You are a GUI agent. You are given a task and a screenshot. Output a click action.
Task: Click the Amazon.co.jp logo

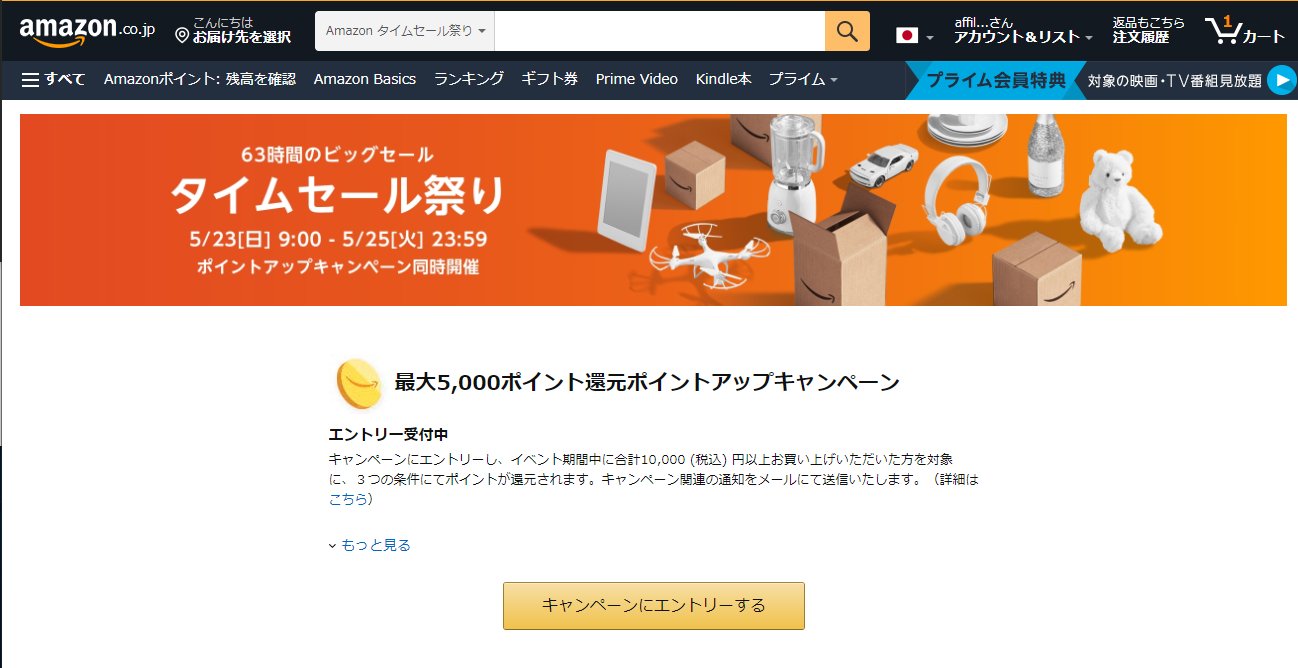click(x=87, y=31)
